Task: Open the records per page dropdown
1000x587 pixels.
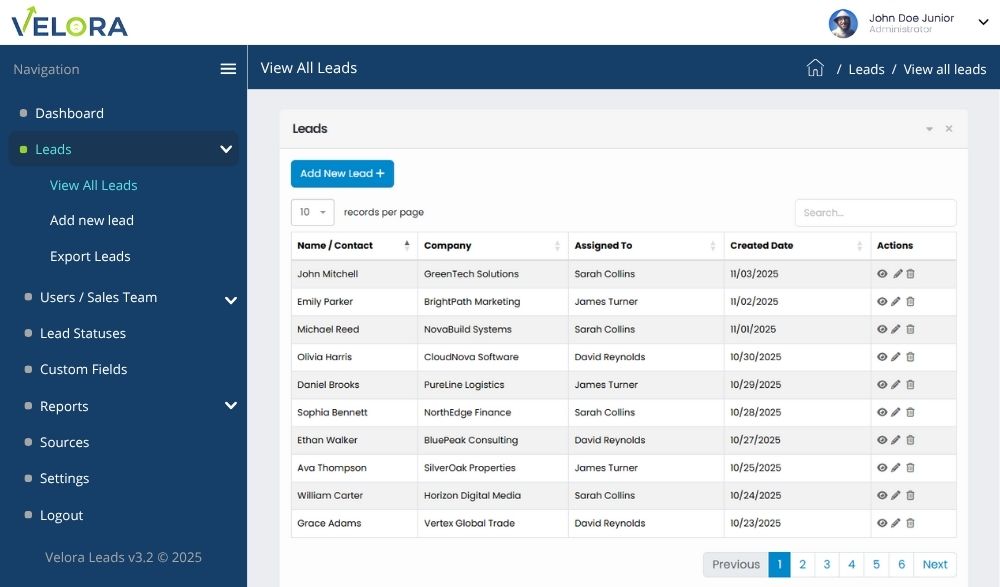Action: [312, 212]
